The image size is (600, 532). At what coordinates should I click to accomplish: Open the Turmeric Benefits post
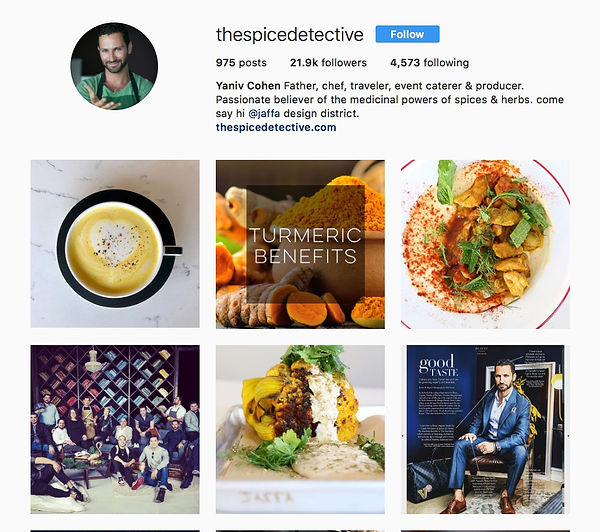pyautogui.click(x=300, y=244)
